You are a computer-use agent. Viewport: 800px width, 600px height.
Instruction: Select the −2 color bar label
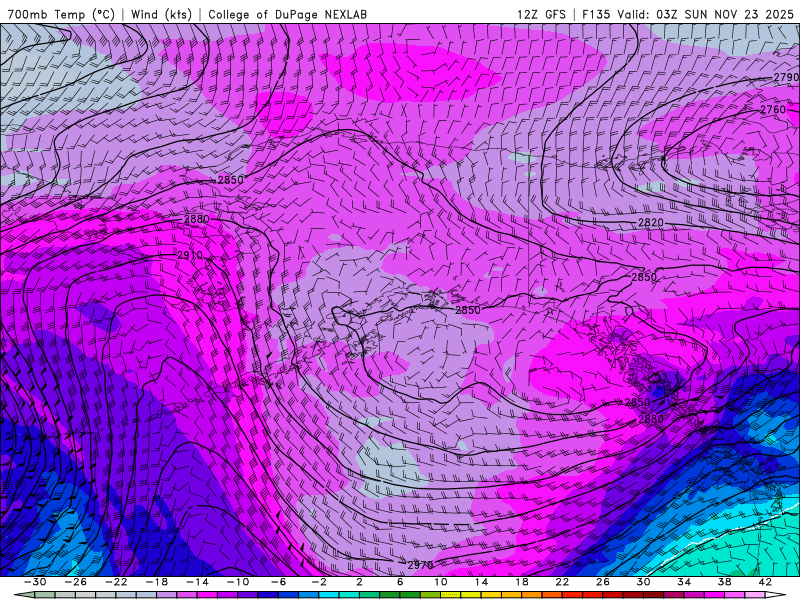coord(318,582)
